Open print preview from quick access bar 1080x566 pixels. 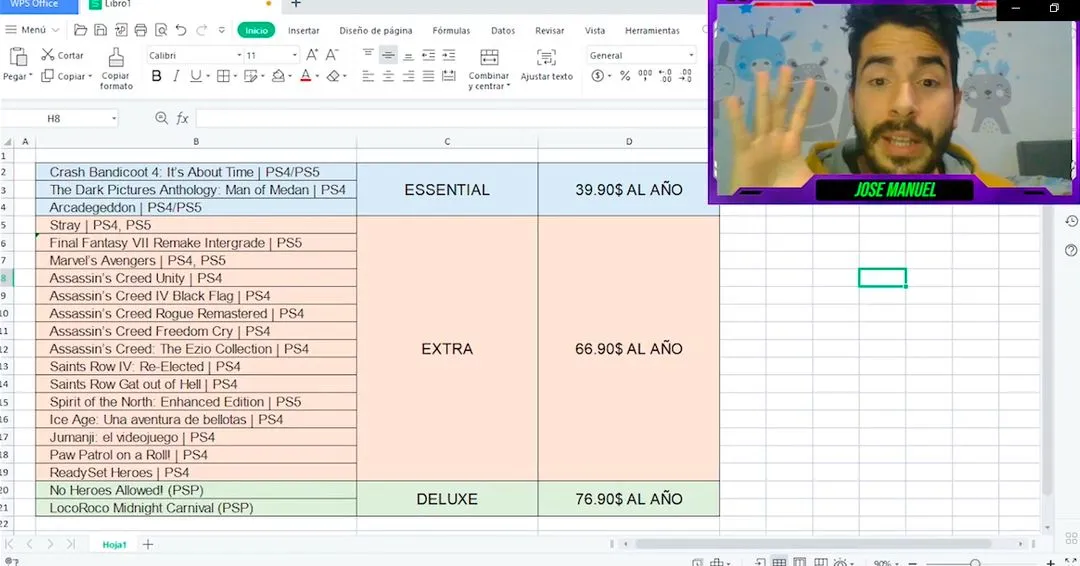(160, 30)
